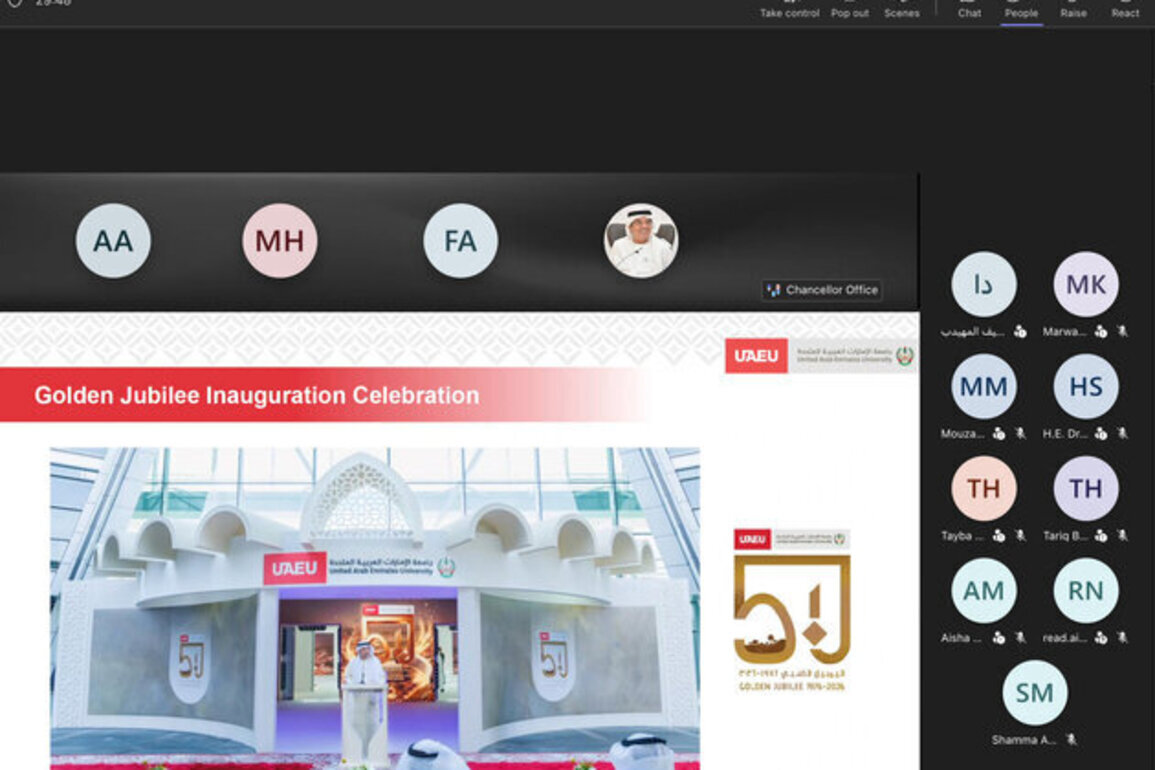Click Take control of the presentation
Screen dimensions: 1155x770
coord(789,11)
